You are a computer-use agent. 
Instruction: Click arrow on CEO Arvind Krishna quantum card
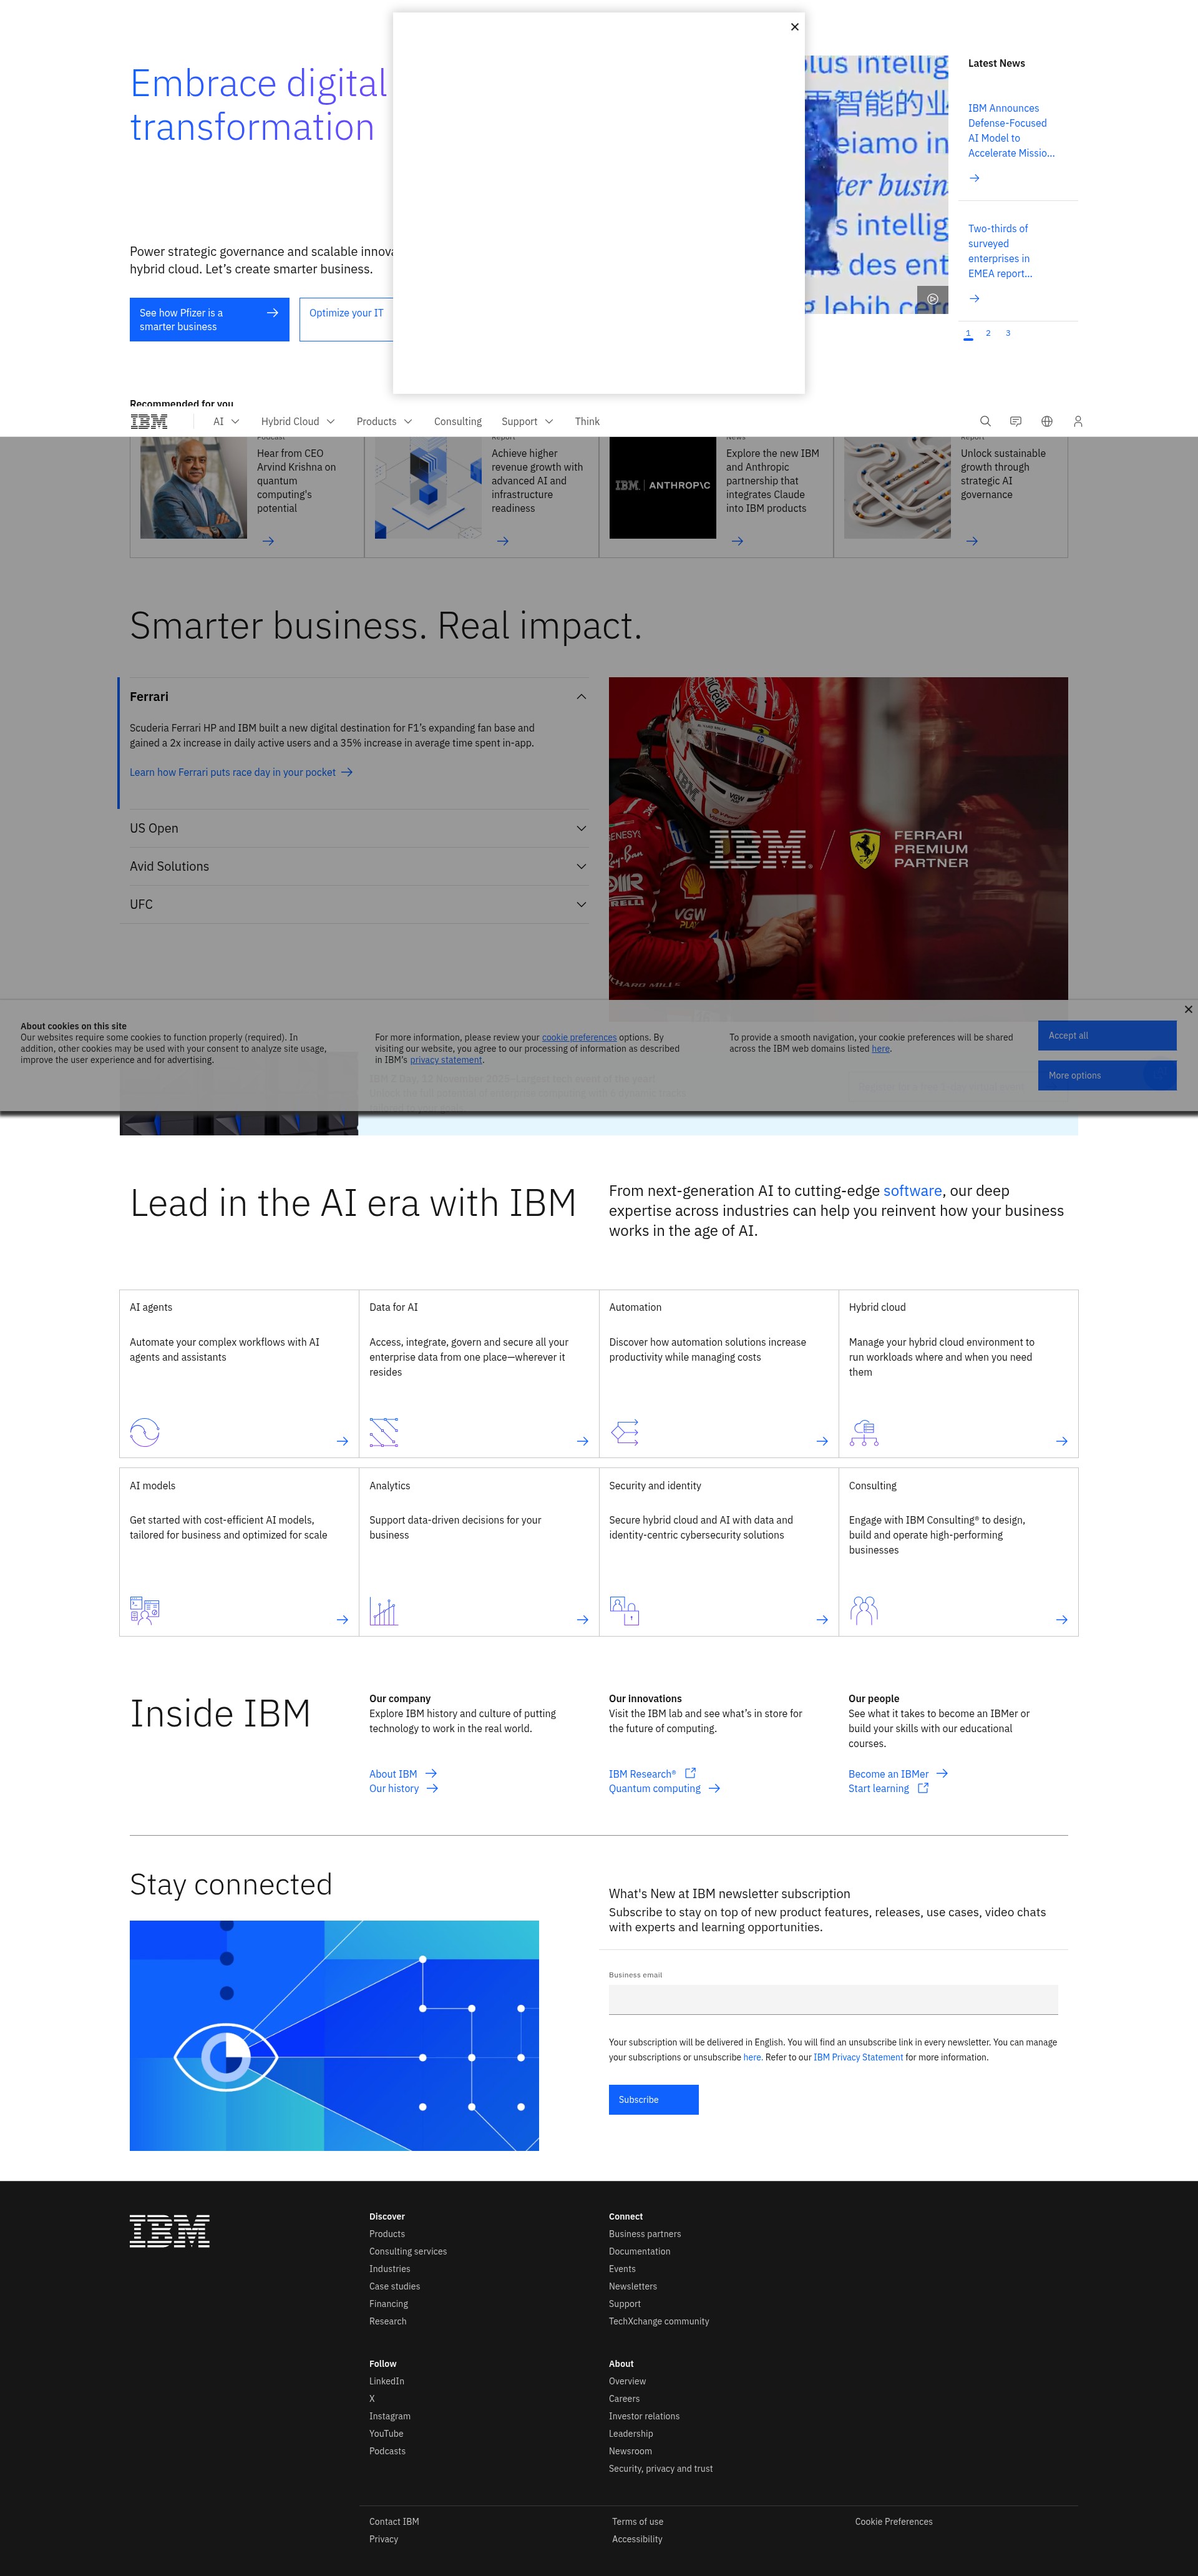point(268,541)
